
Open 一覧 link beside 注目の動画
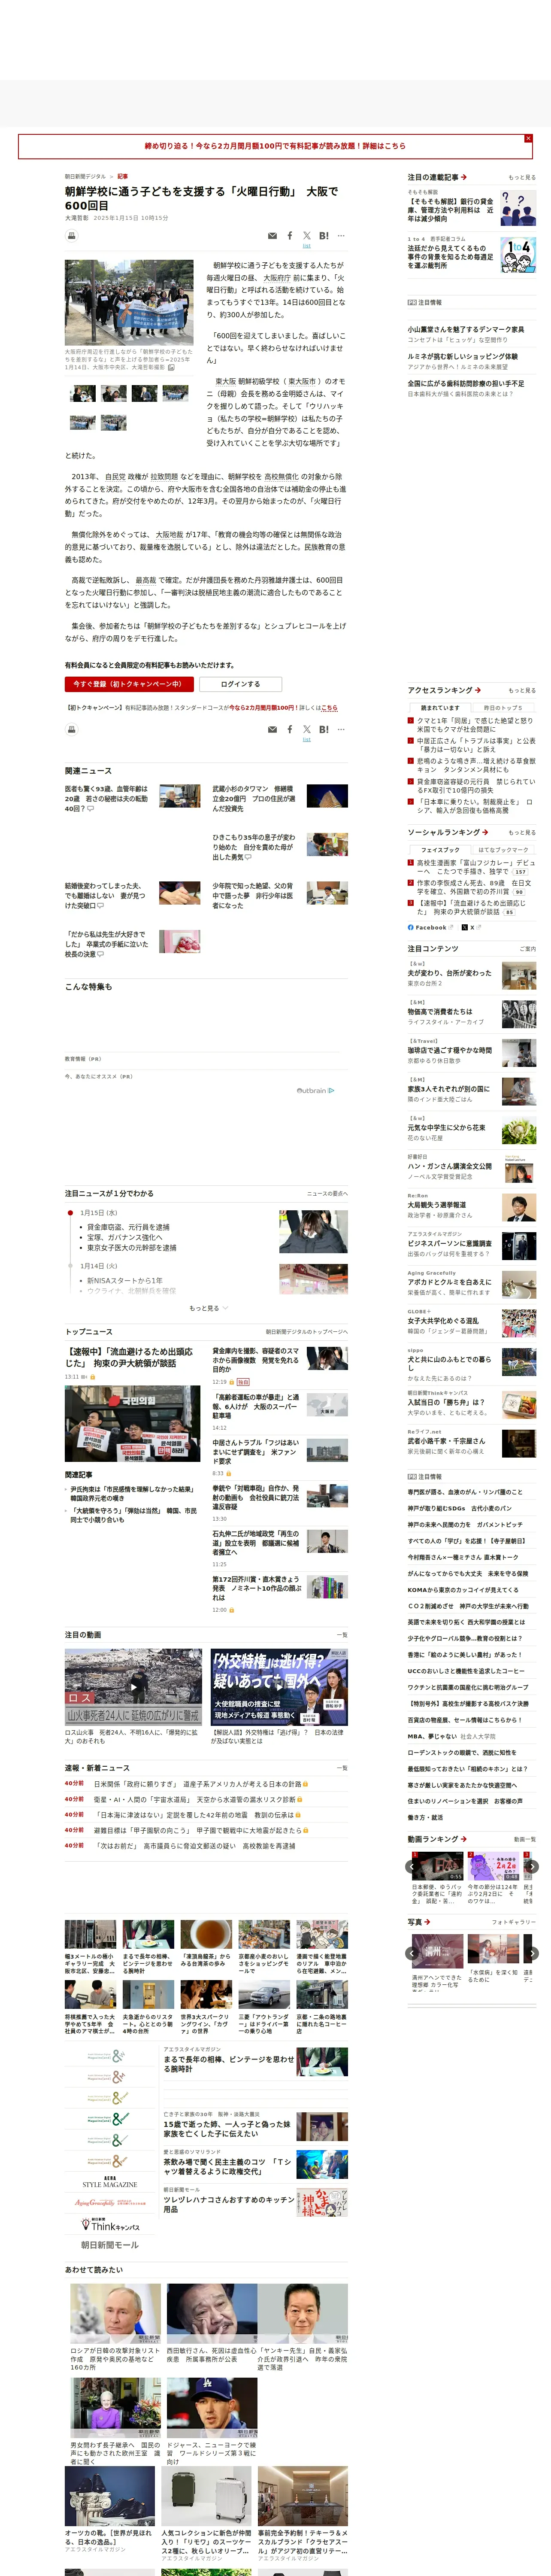click(342, 1635)
